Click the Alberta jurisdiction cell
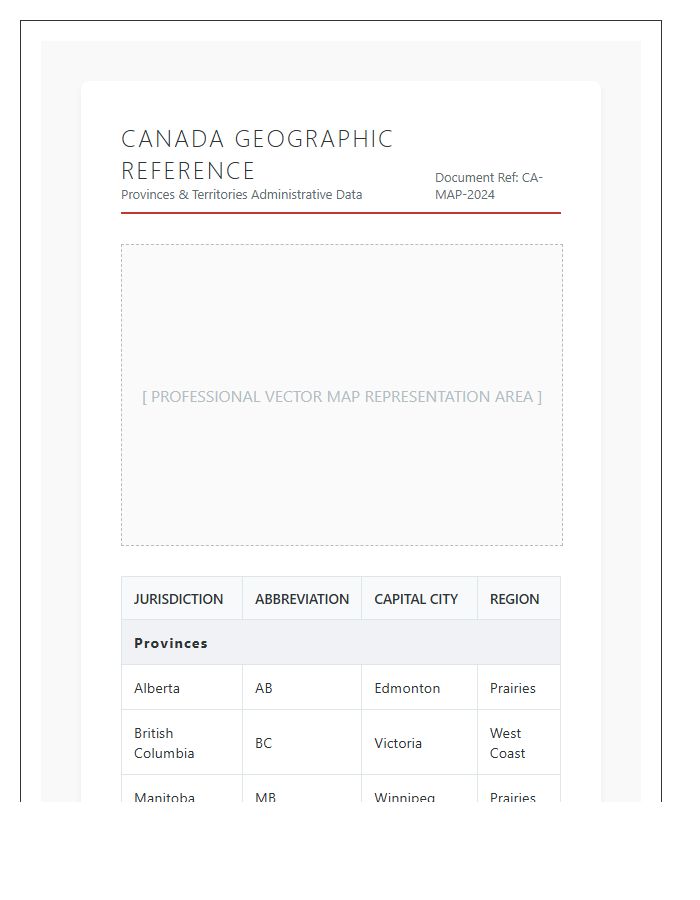 coord(182,688)
